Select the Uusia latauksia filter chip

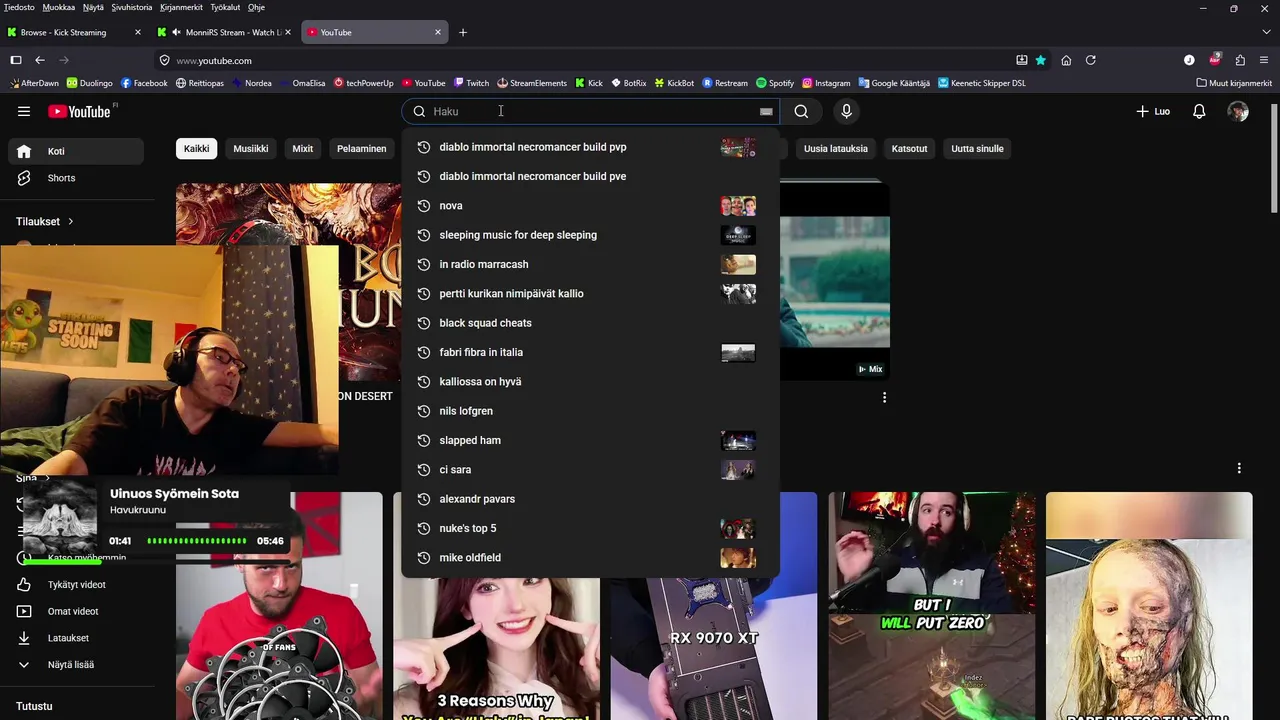(x=836, y=149)
